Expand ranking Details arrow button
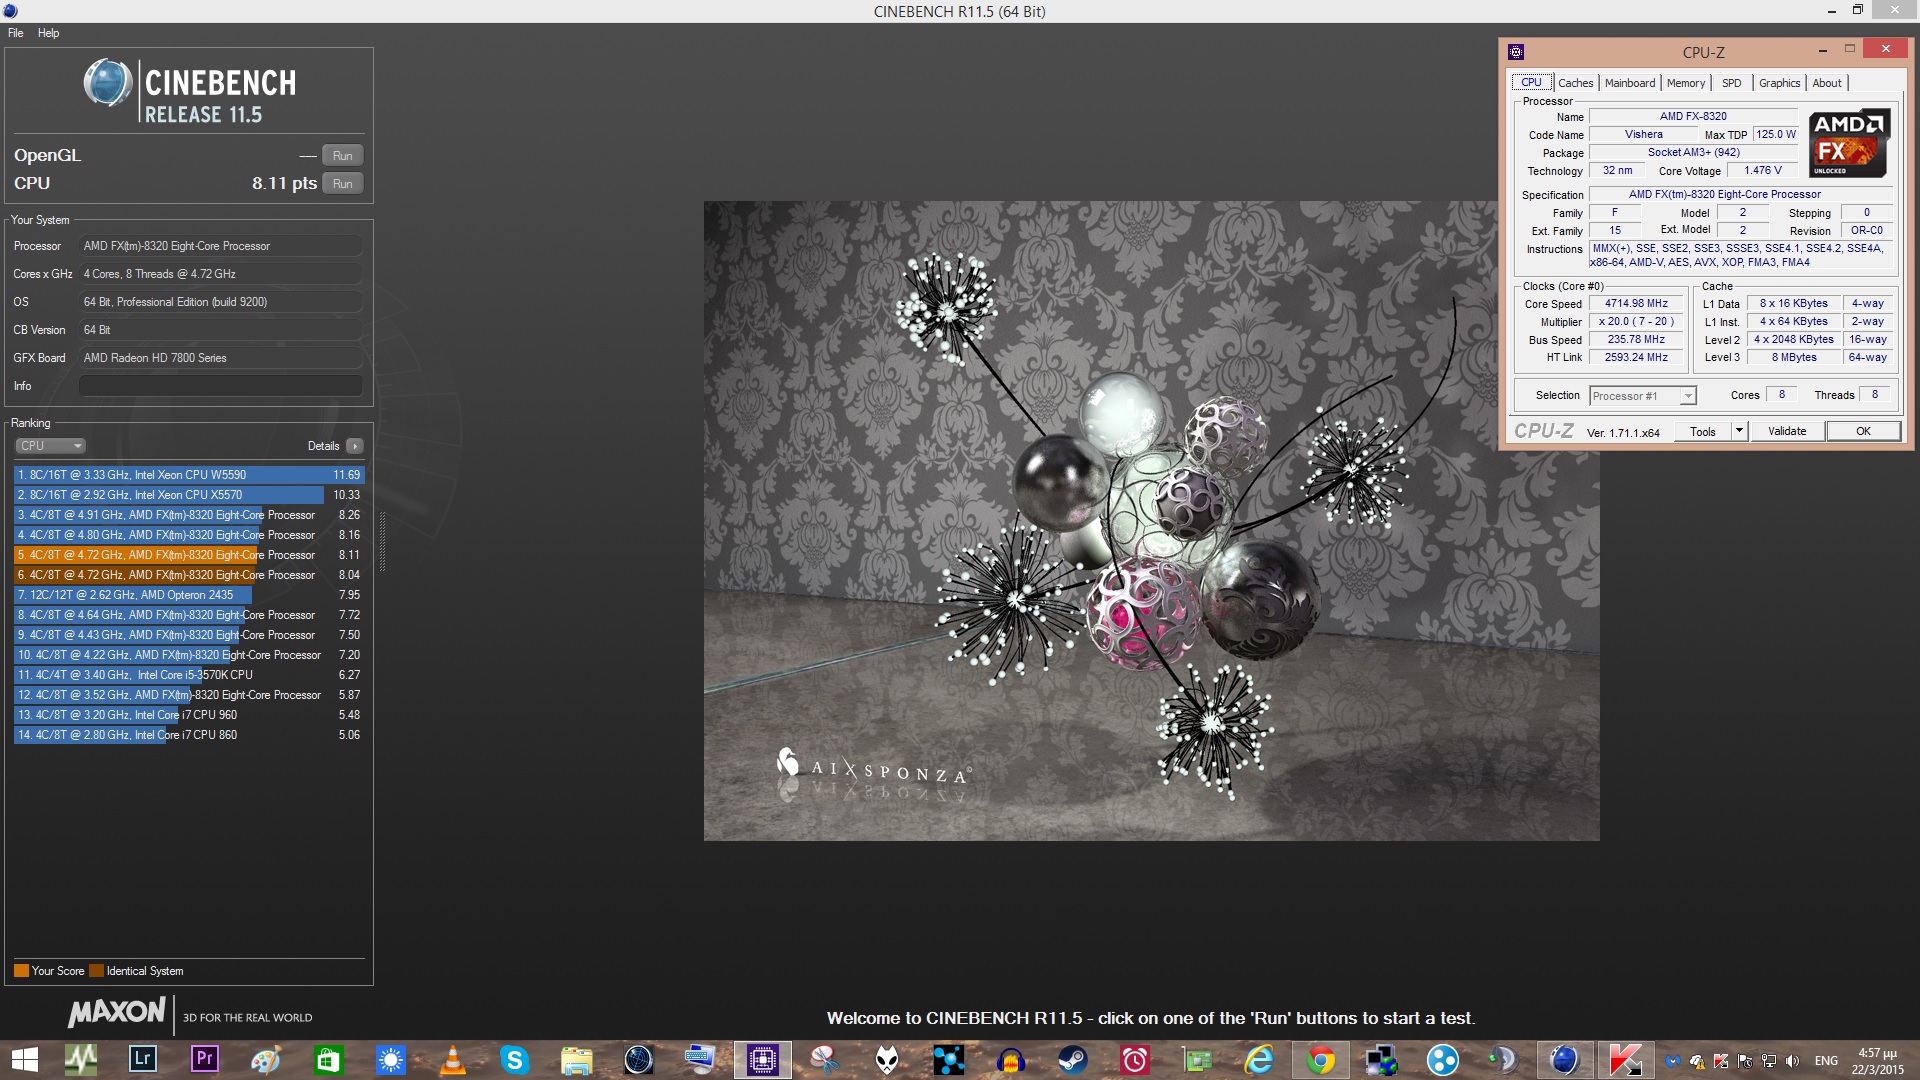1920x1080 pixels. click(x=355, y=446)
